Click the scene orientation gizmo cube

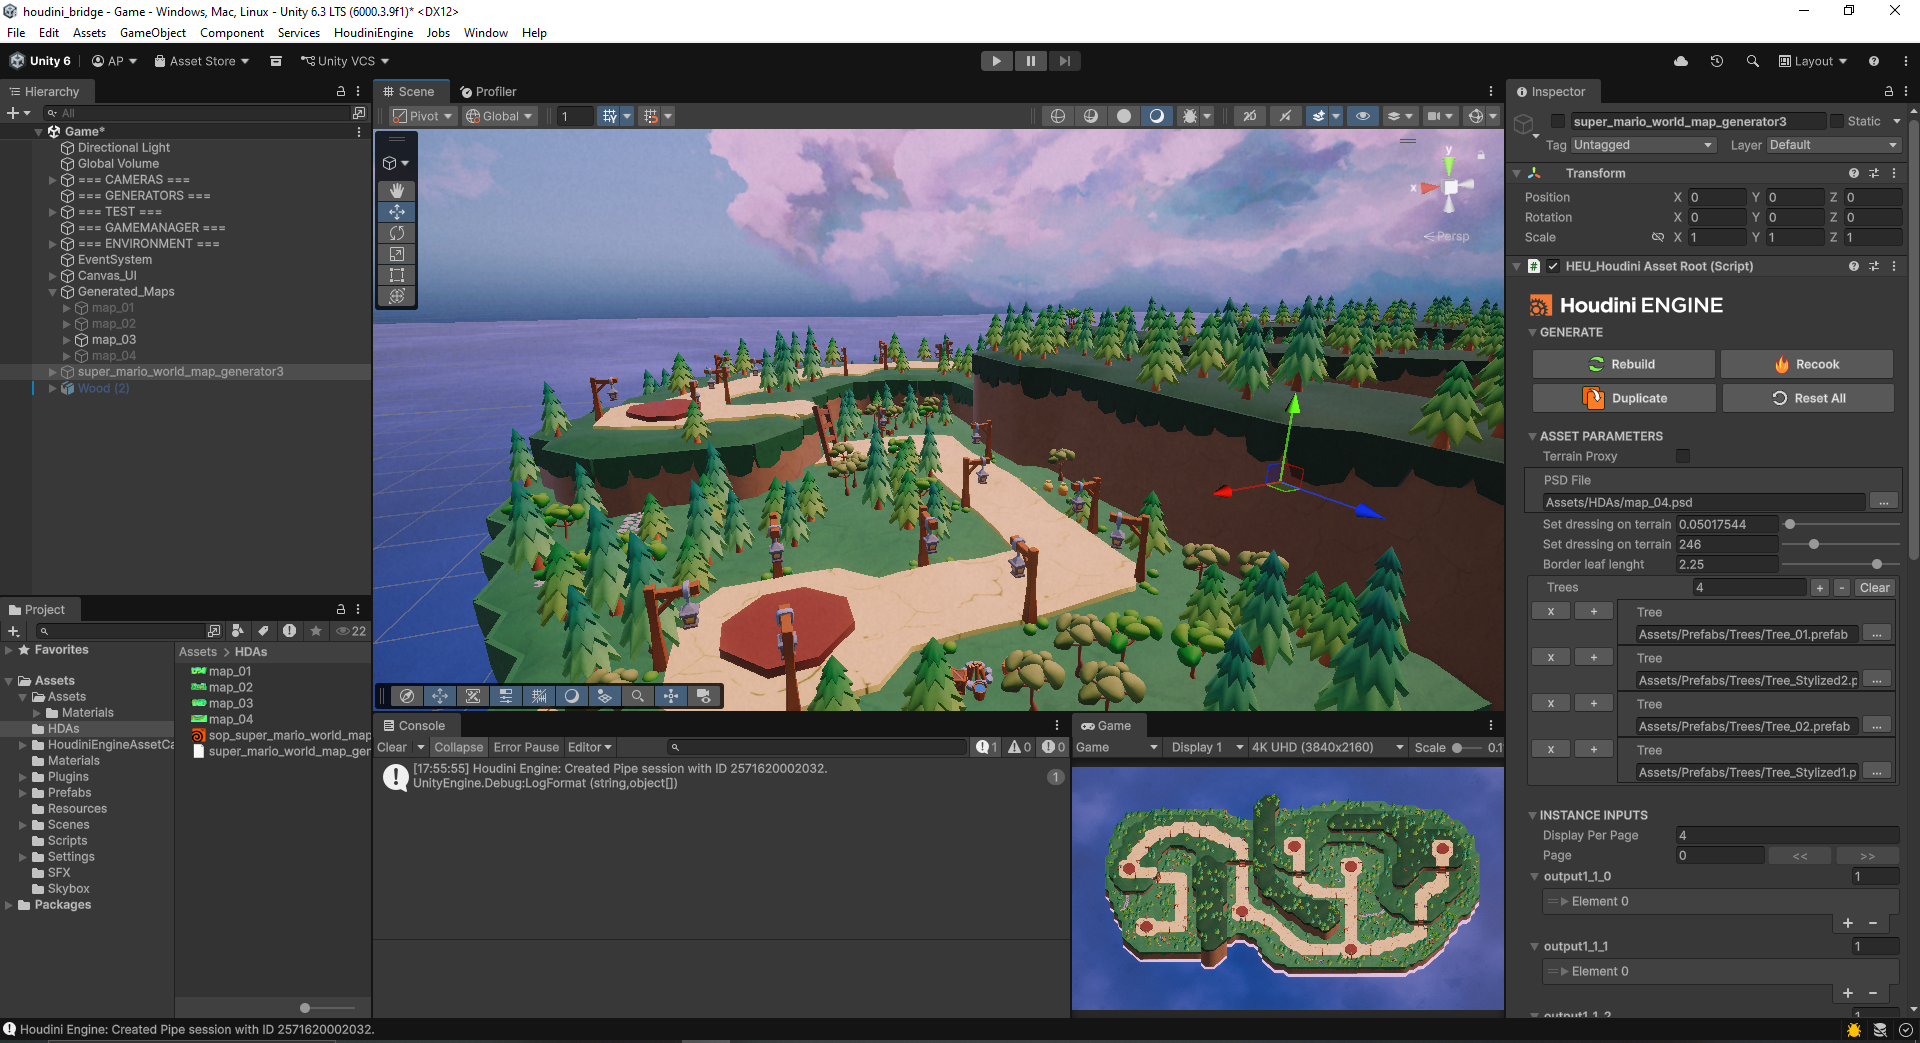click(x=1450, y=187)
